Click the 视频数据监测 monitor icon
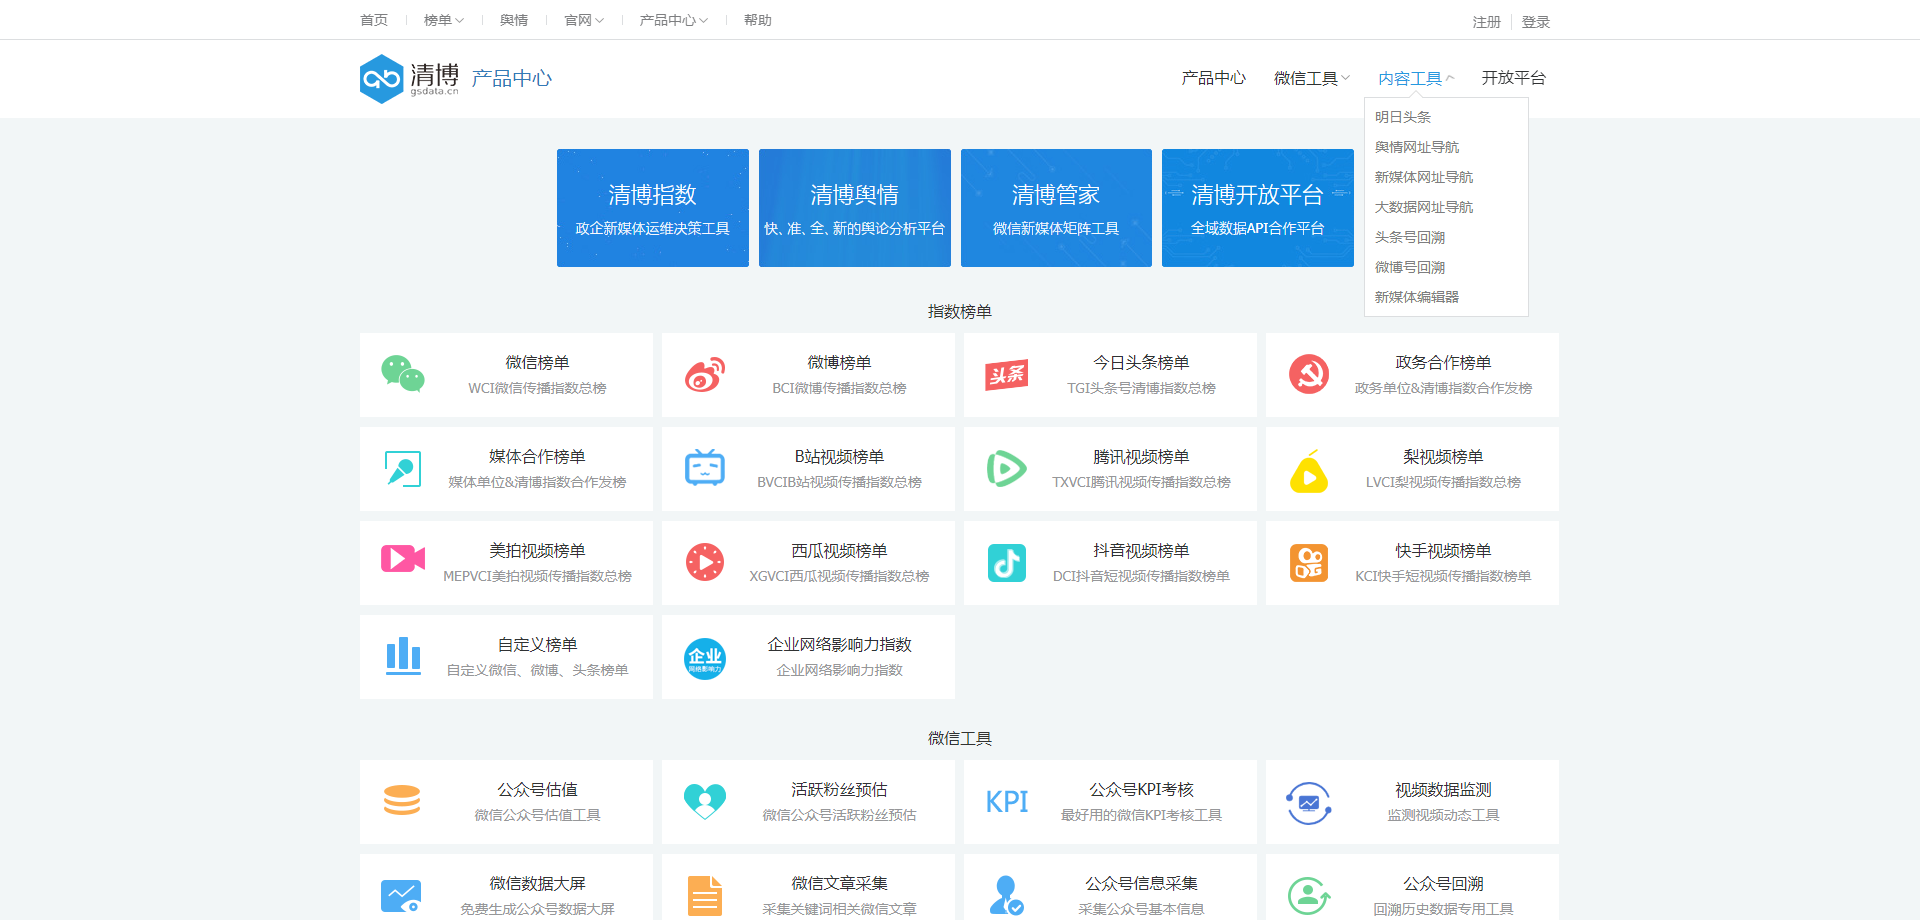Viewport: 1920px width, 920px height. pos(1309,803)
